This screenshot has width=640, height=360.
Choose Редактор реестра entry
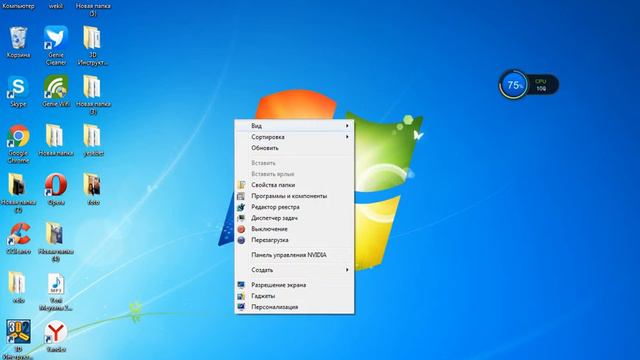294,207
